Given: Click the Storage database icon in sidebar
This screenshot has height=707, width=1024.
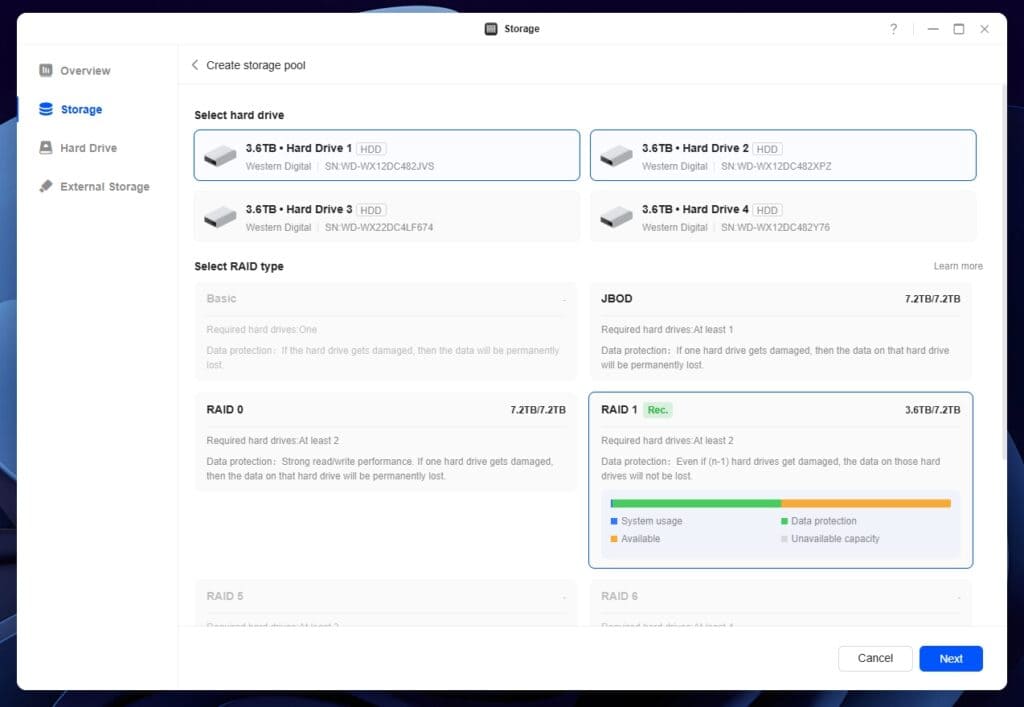Looking at the screenshot, I should pyautogui.click(x=46, y=109).
